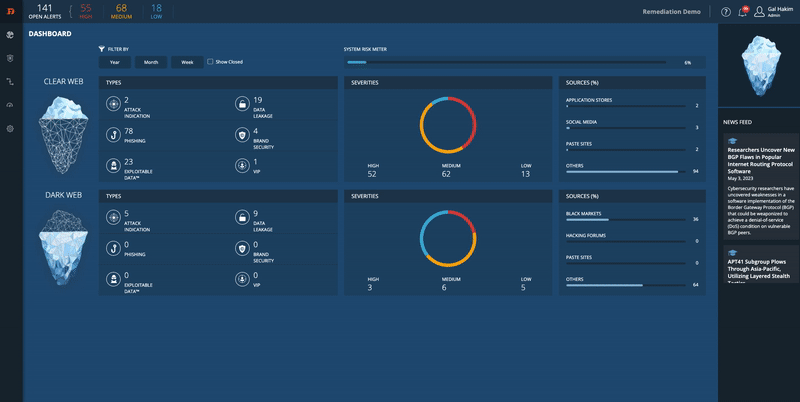Open the Gal Hakim user profile icon
Screen dimensions: 800x402
759,12
